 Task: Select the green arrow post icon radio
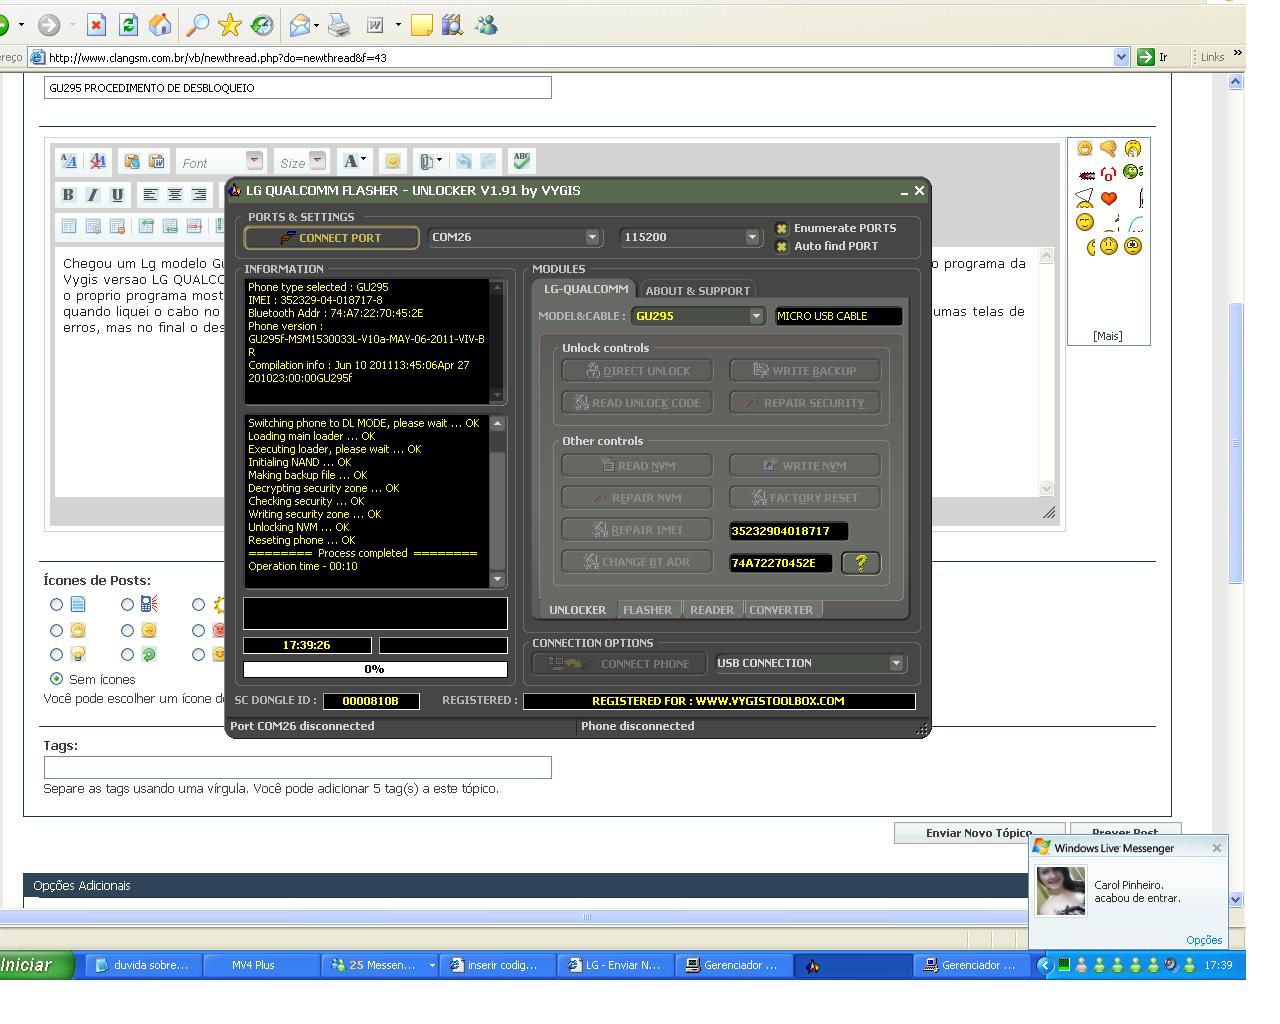127,654
